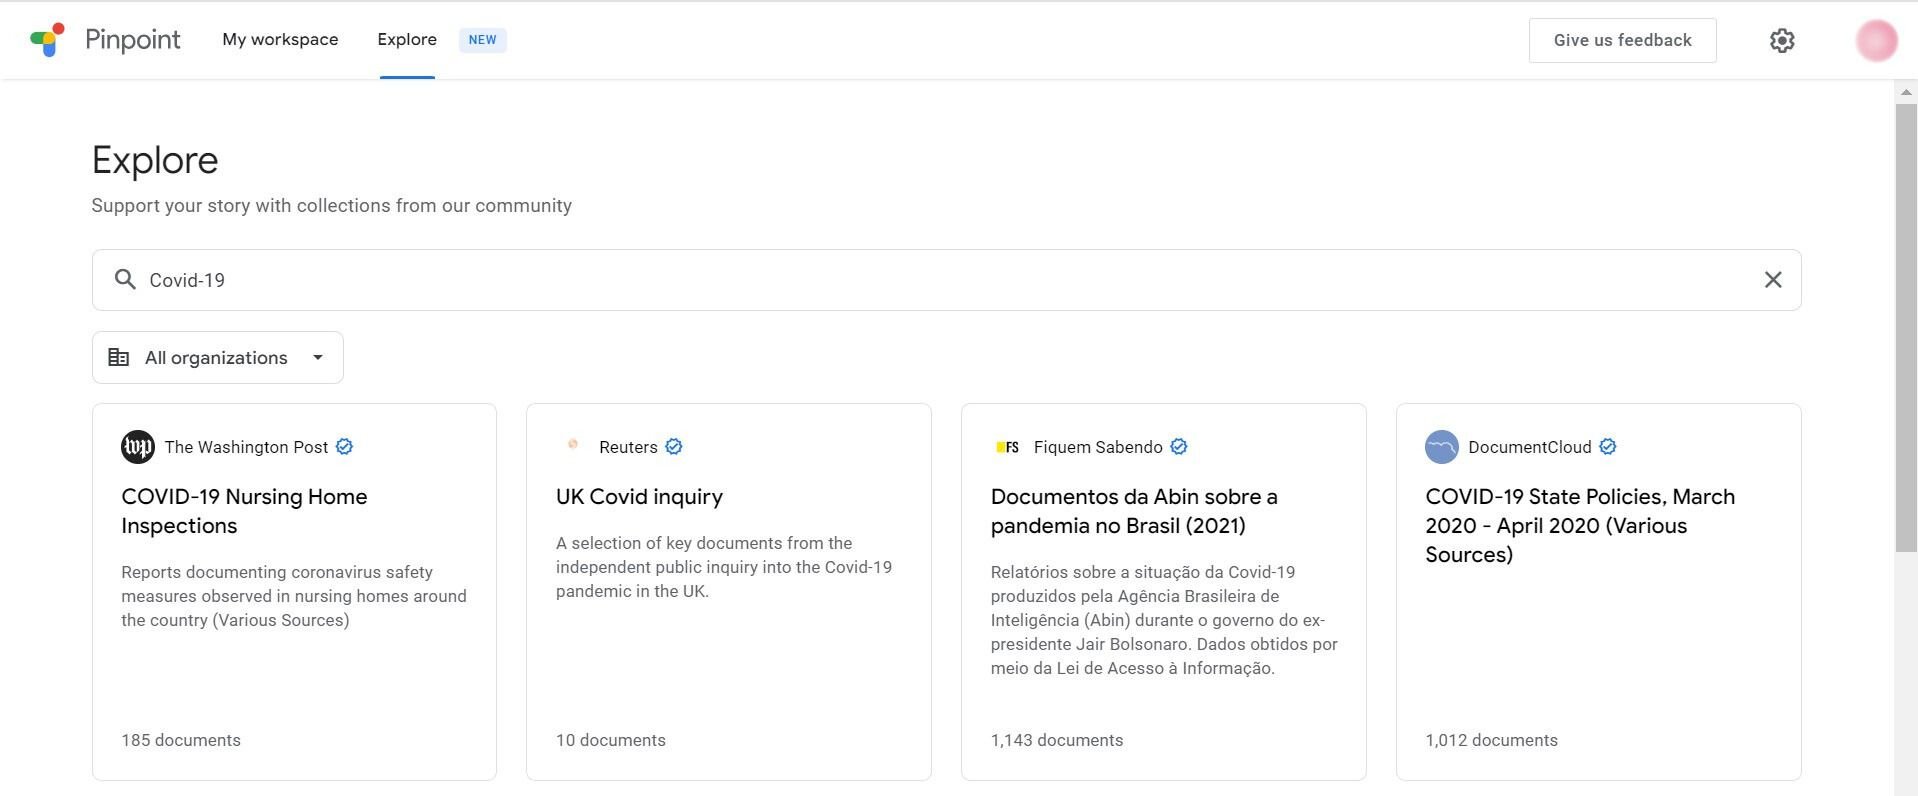This screenshot has height=796, width=1918.
Task: Click The Washington Post organization name
Action: point(246,447)
